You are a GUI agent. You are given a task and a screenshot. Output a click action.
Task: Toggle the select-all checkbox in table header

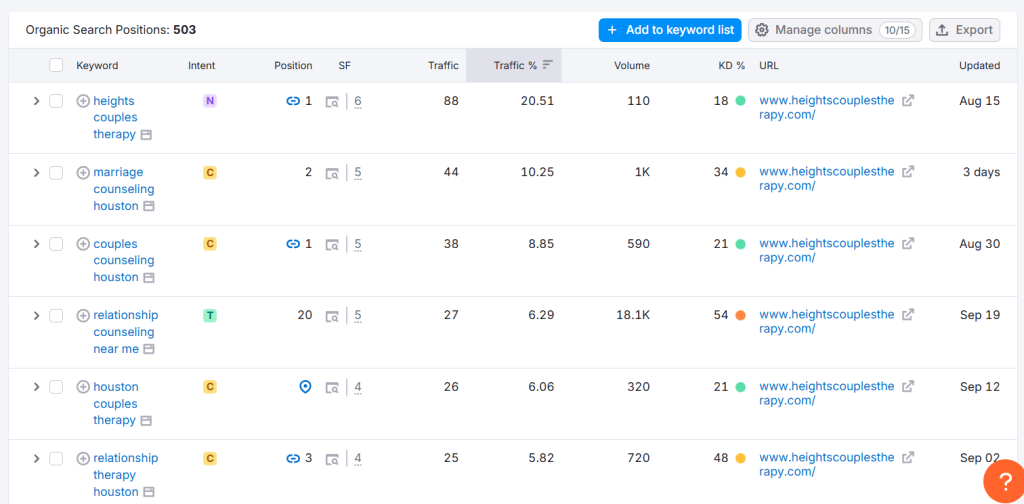pyautogui.click(x=56, y=65)
